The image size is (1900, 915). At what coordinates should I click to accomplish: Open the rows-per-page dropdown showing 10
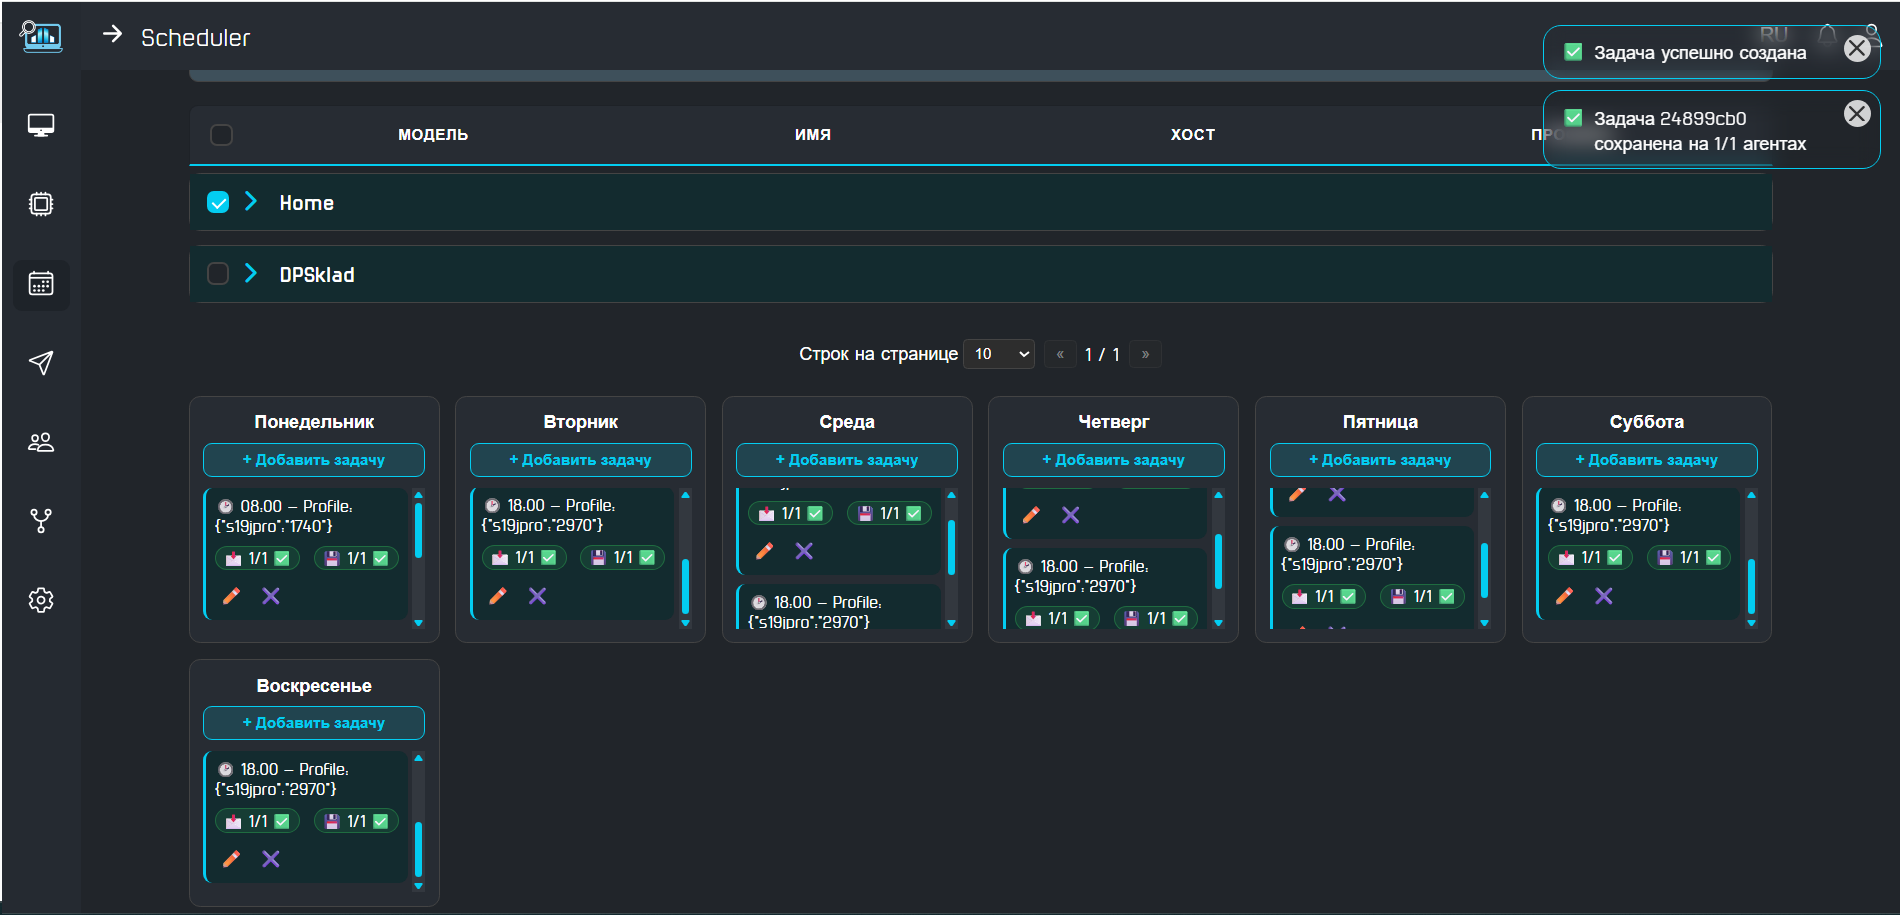pyautogui.click(x=999, y=354)
